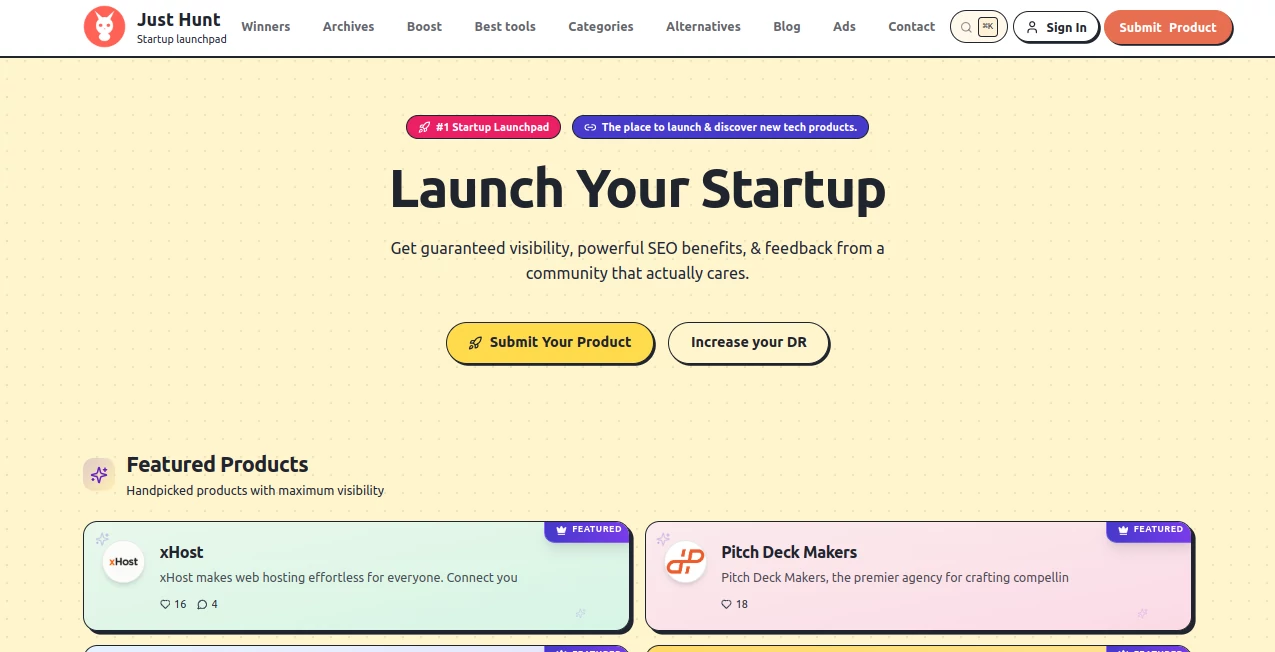This screenshot has height=652, width=1275.
Task: Click the crown icon on xHost's FEATURED badge
Action: [560, 530]
